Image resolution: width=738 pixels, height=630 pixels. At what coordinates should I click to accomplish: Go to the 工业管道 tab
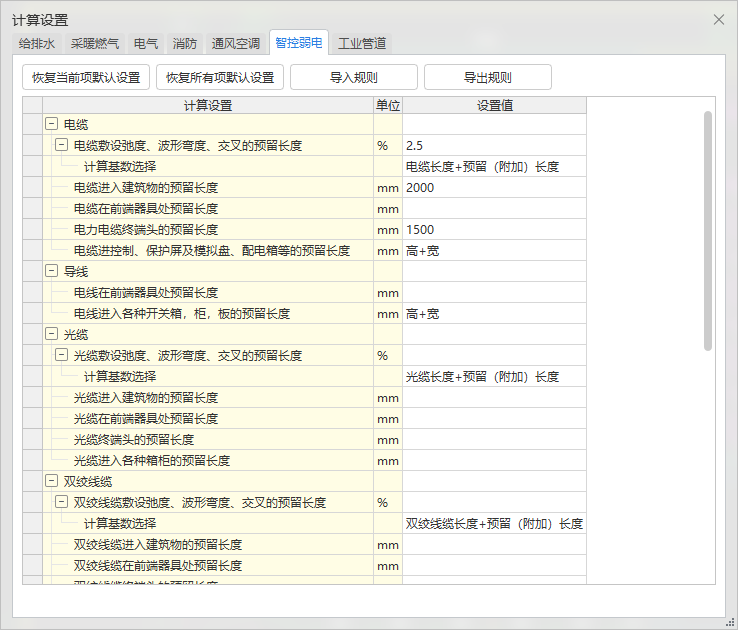[x=362, y=44]
